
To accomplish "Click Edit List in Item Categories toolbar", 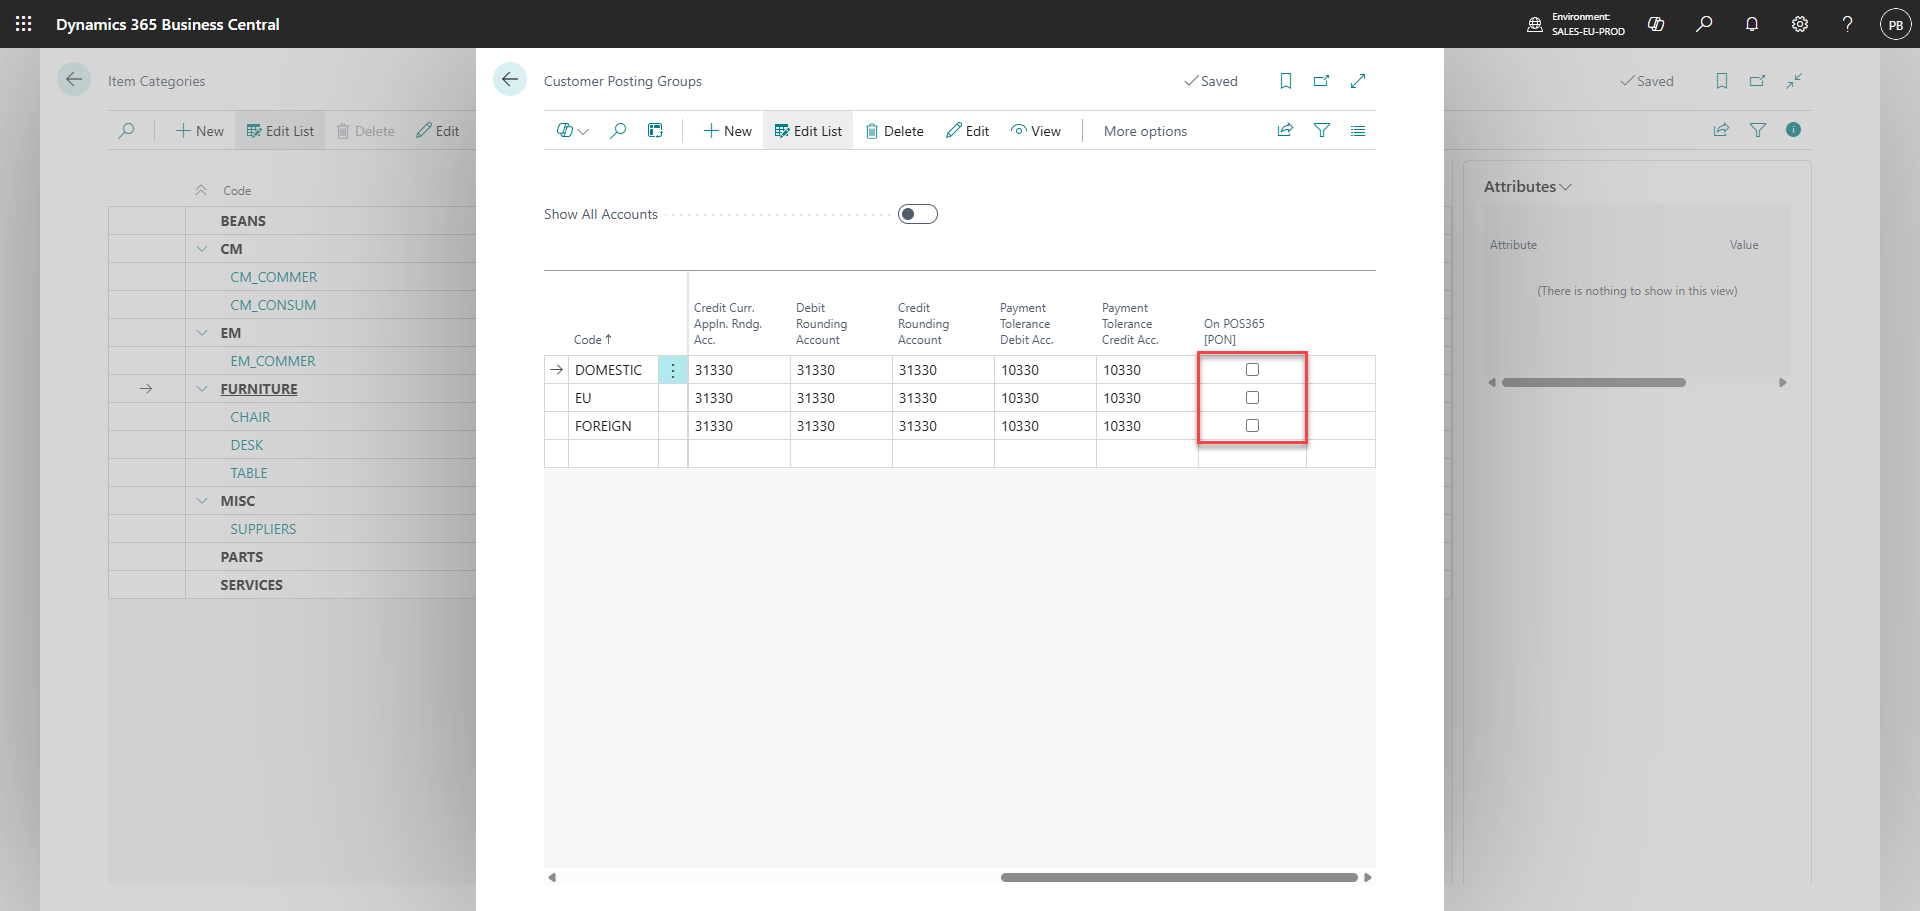I will pyautogui.click(x=280, y=131).
